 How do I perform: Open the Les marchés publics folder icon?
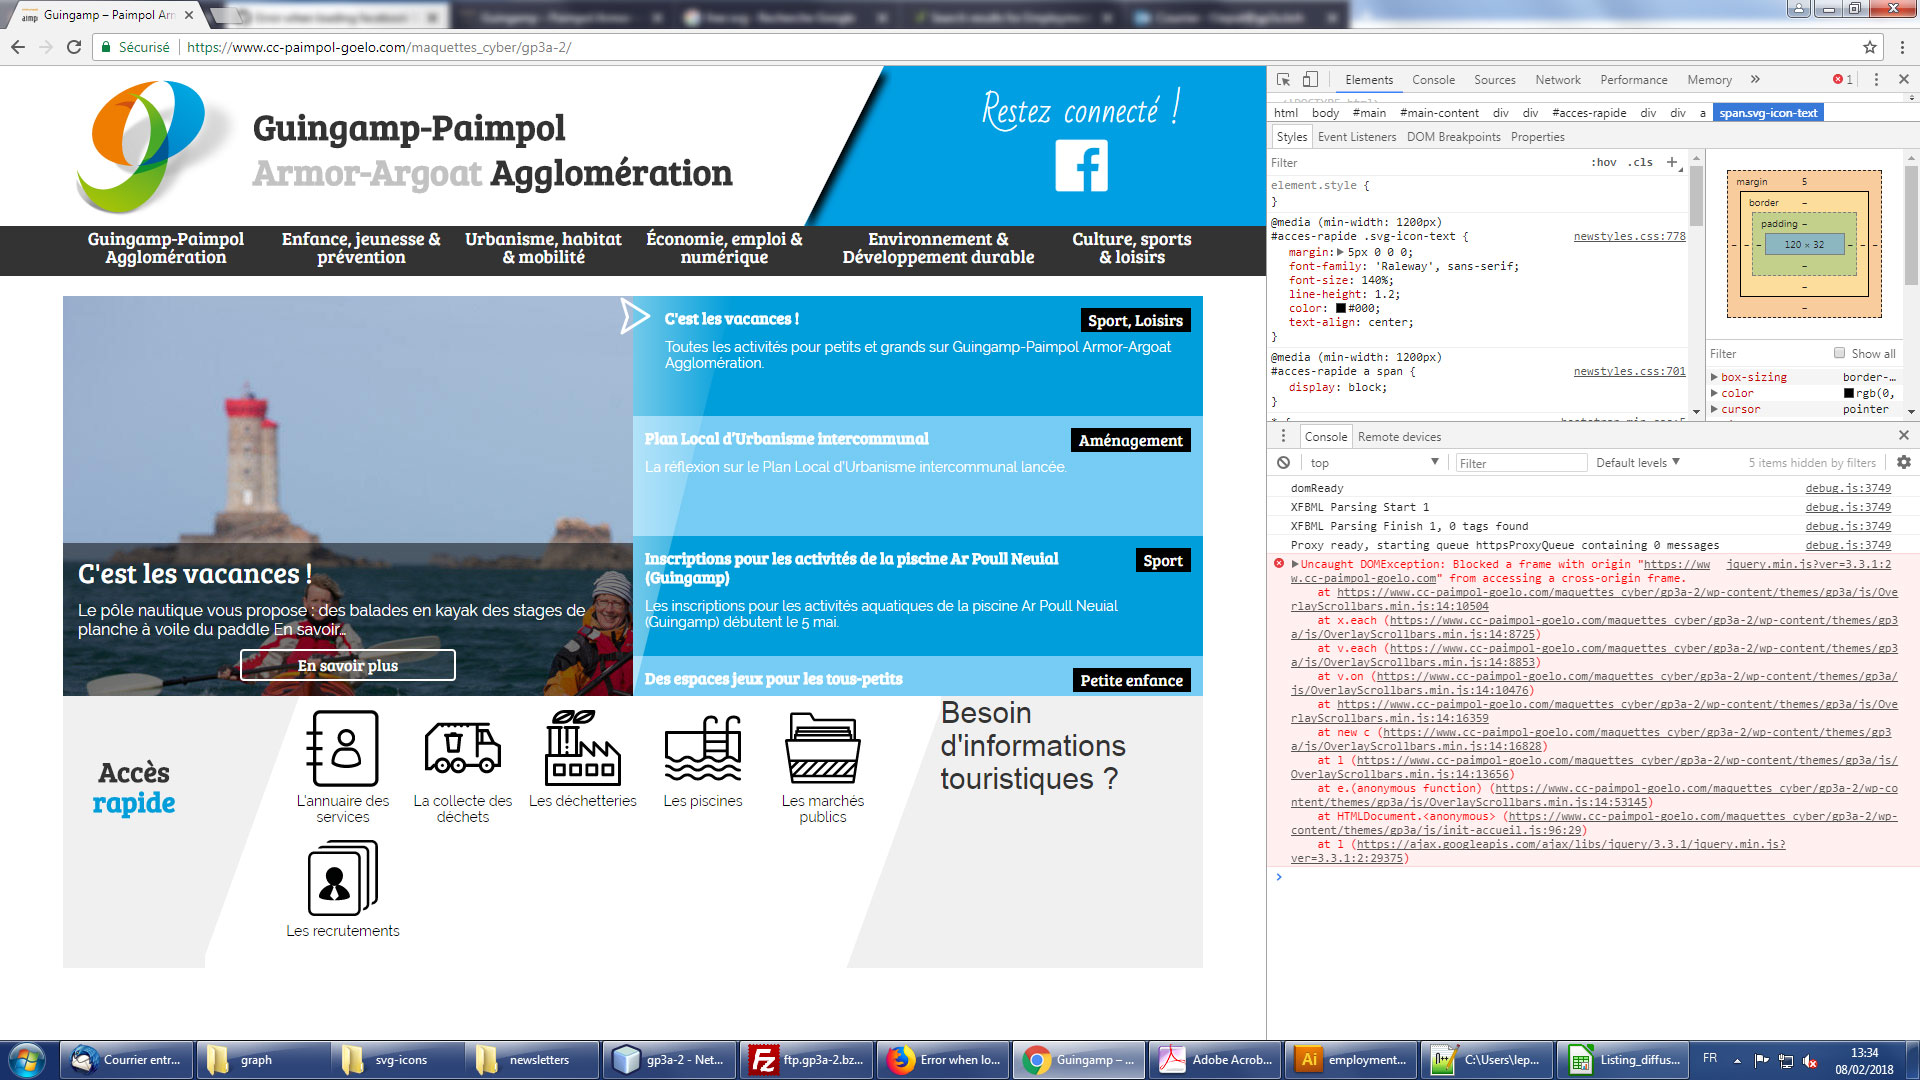tap(823, 748)
